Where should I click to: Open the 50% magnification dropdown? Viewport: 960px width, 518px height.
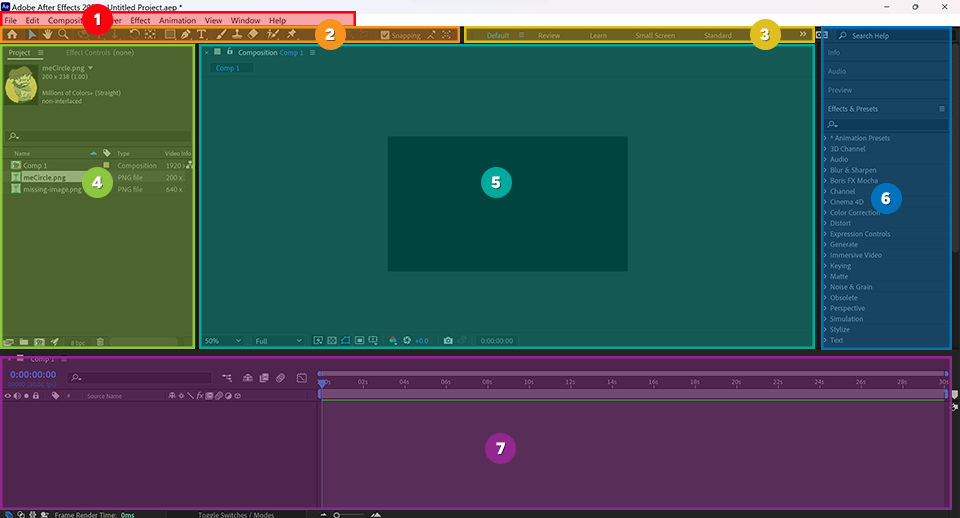pyautogui.click(x=223, y=340)
